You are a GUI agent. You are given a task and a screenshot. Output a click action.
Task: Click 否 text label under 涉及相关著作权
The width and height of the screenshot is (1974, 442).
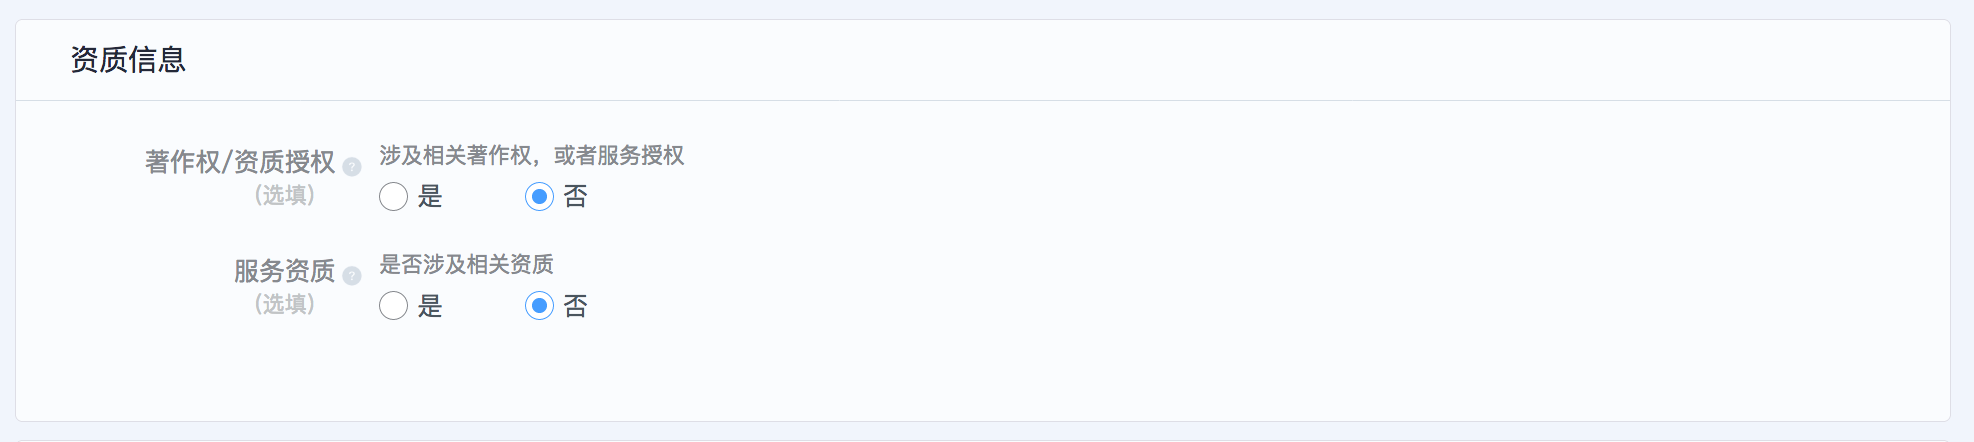(576, 197)
